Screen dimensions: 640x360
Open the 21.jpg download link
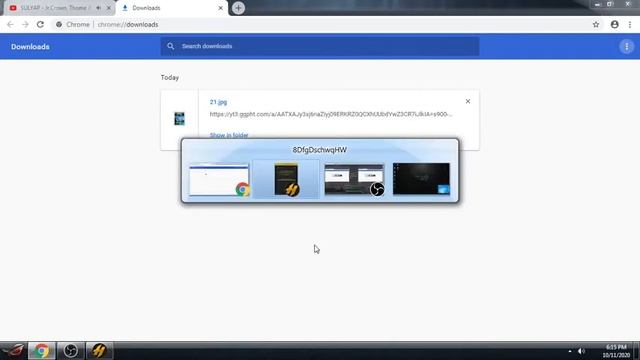click(x=218, y=102)
